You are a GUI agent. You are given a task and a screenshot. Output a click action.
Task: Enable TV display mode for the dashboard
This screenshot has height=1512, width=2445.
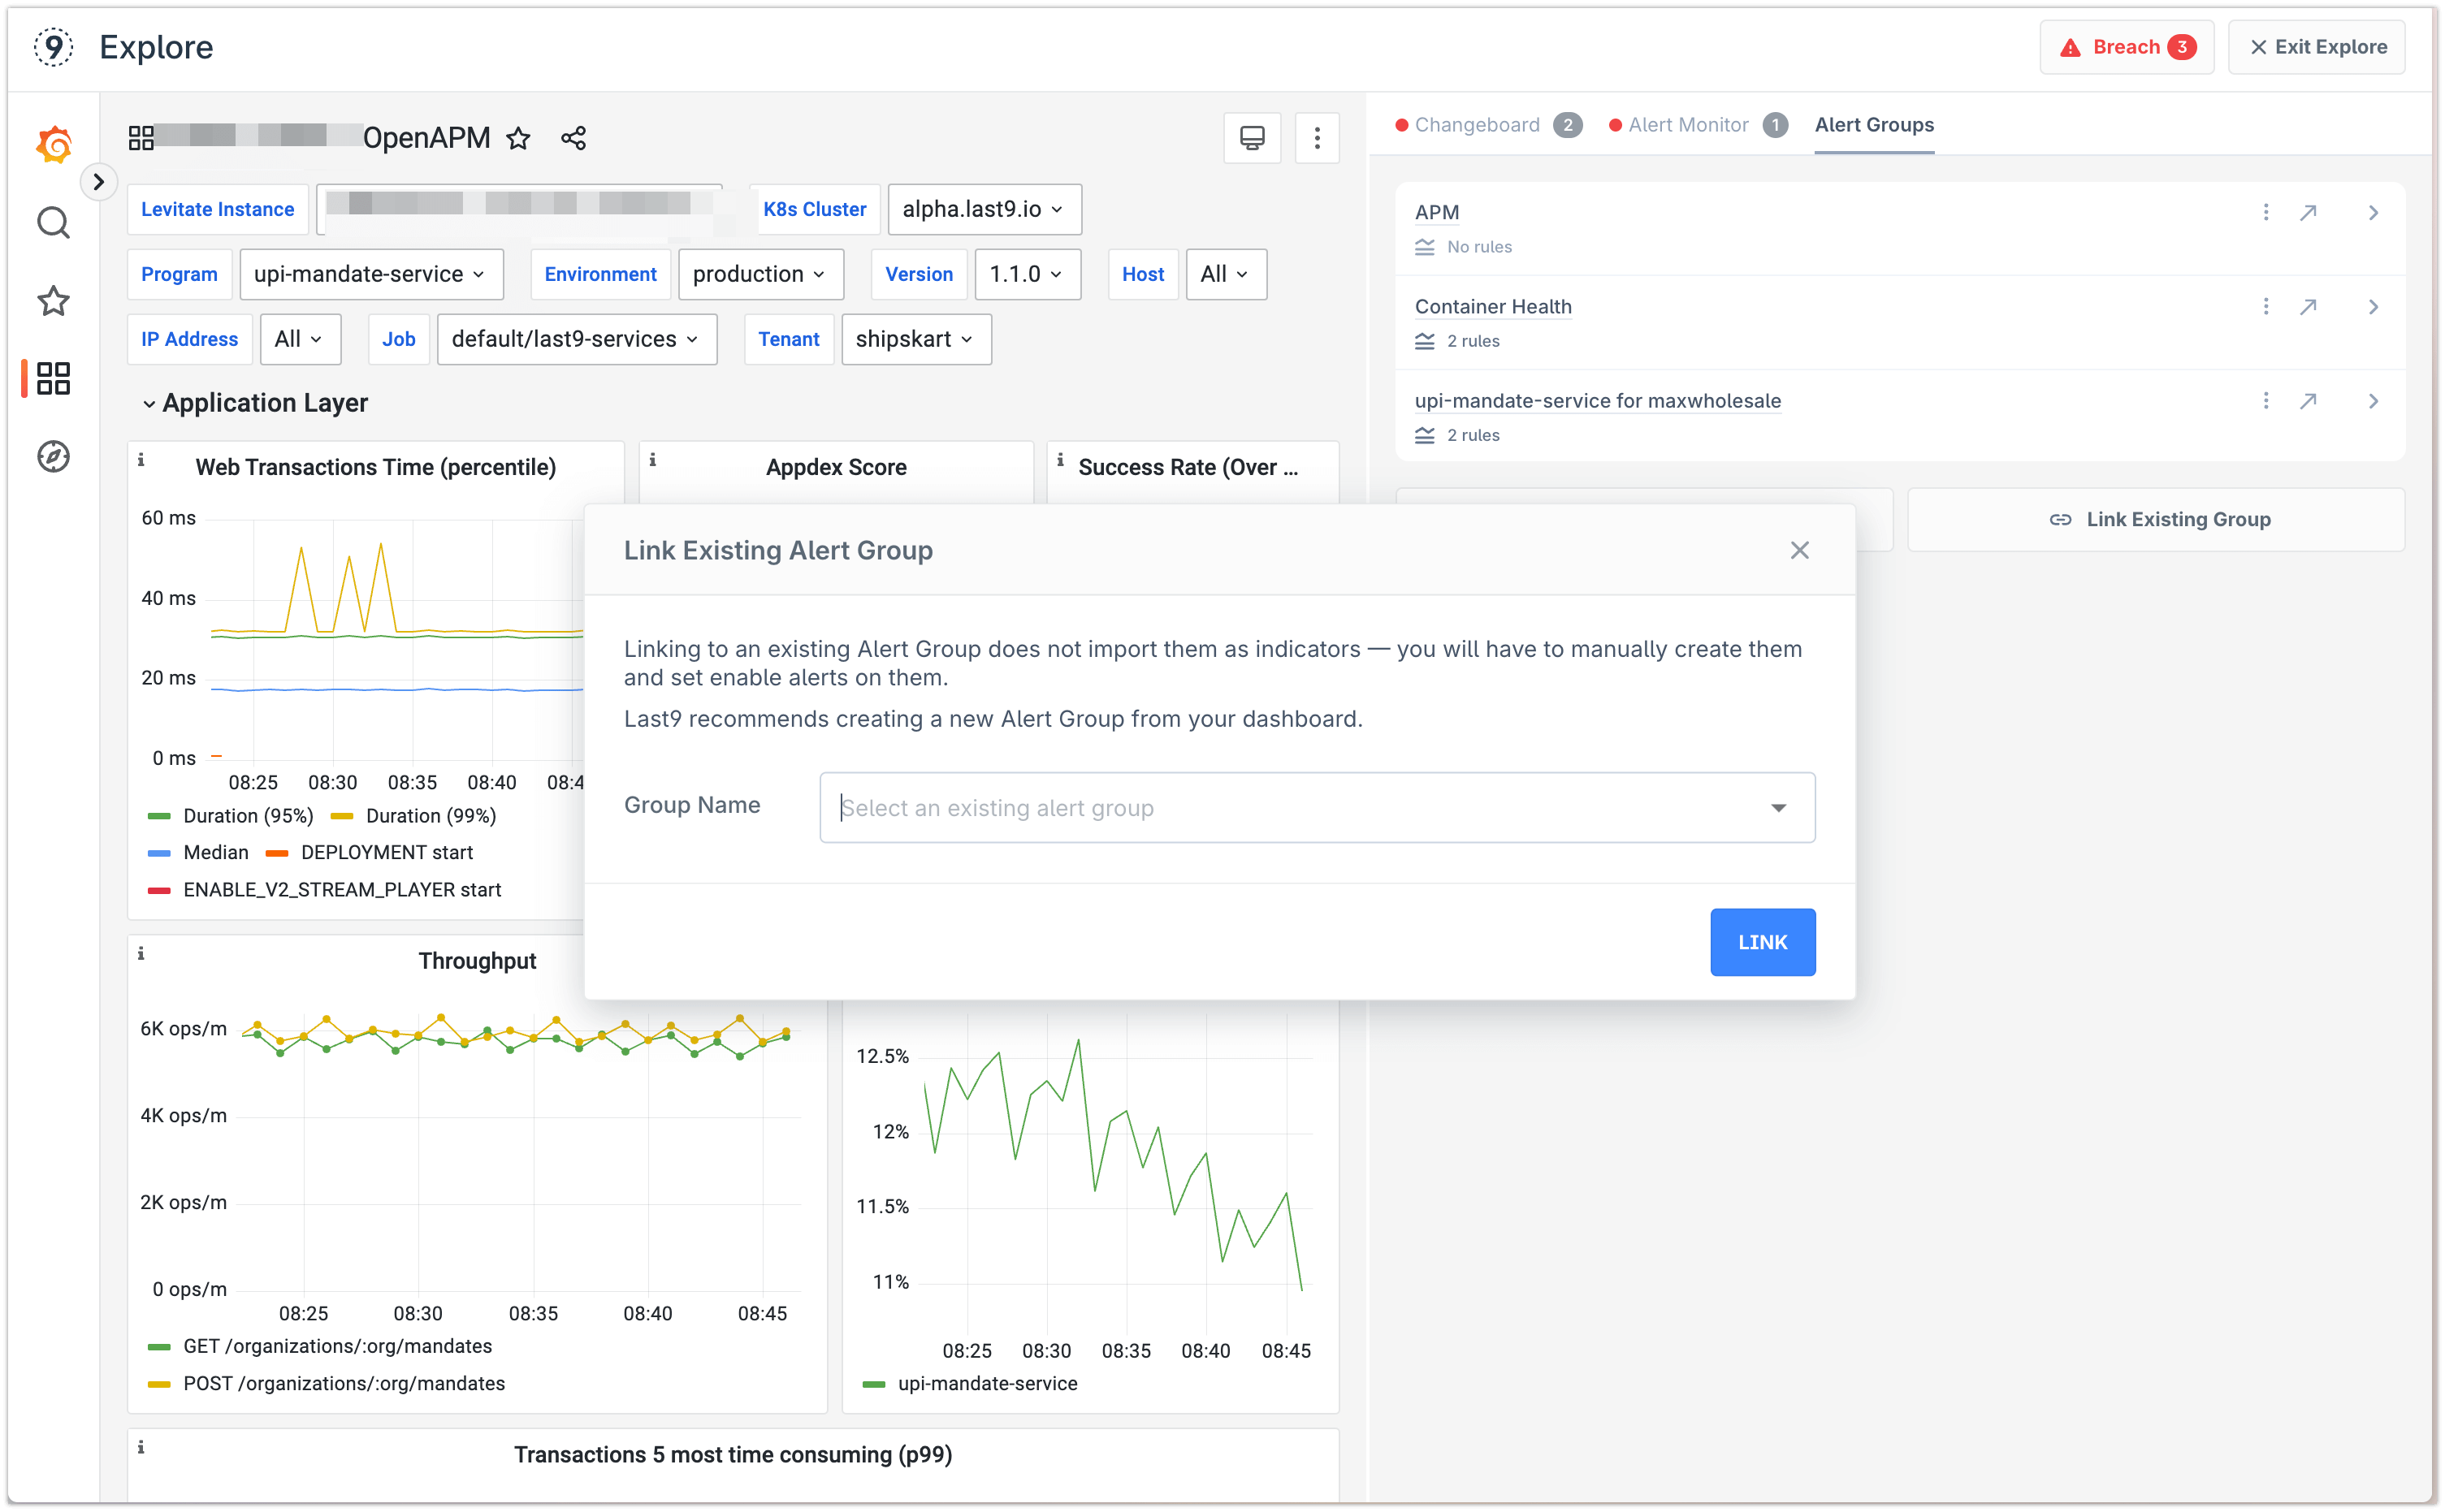[x=1251, y=138]
